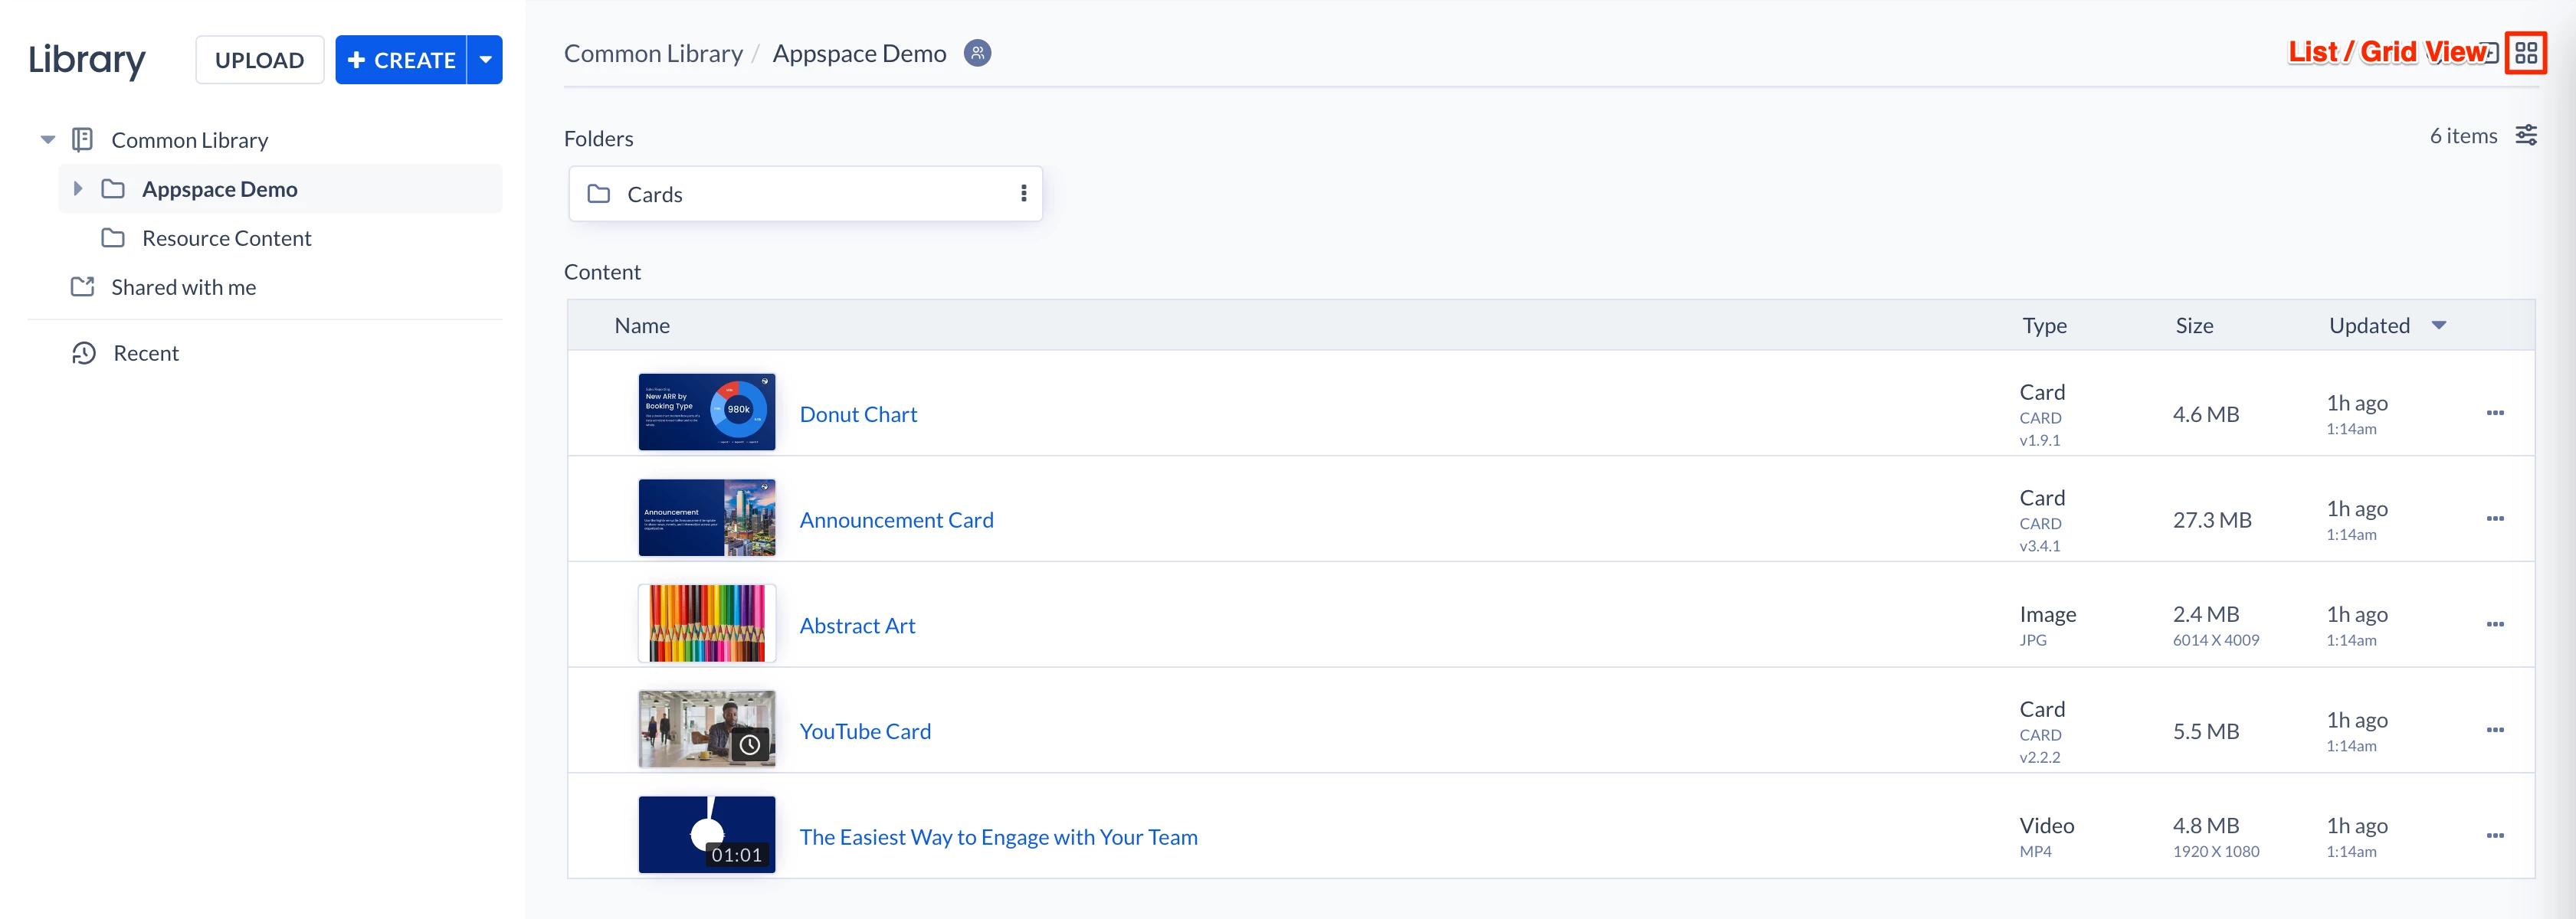Screen dimensions: 2576x919
Task: Open Shared with me section
Action: 183,288
